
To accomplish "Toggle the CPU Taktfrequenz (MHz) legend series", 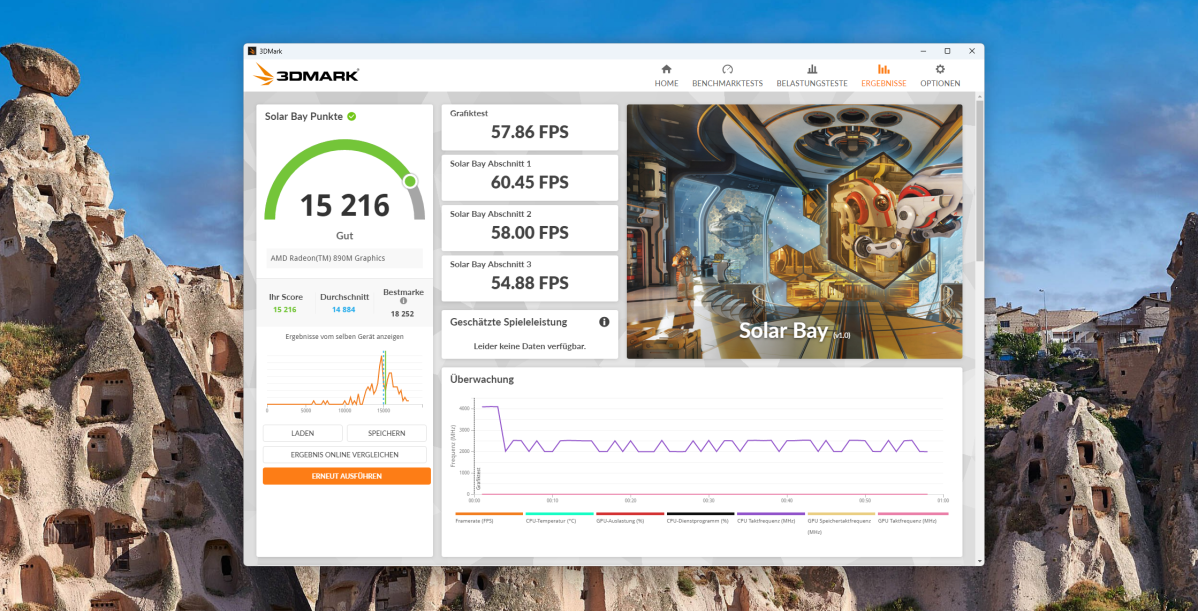I will pyautogui.click(x=770, y=520).
